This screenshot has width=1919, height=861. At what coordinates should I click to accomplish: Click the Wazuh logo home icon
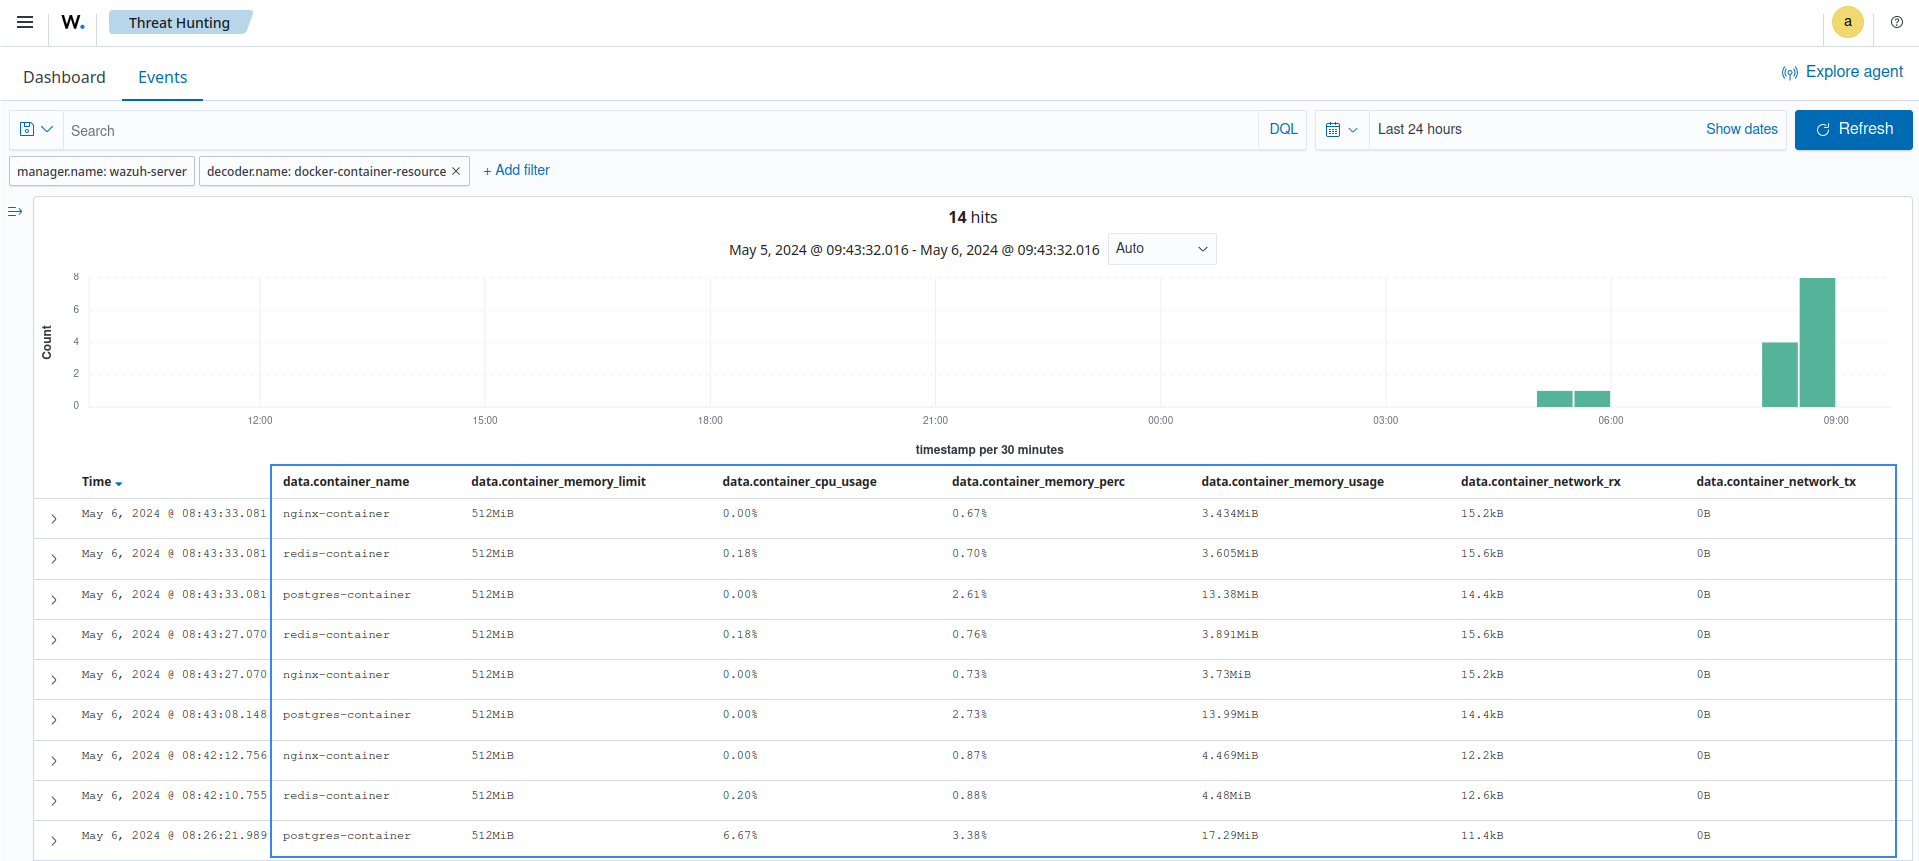[73, 22]
